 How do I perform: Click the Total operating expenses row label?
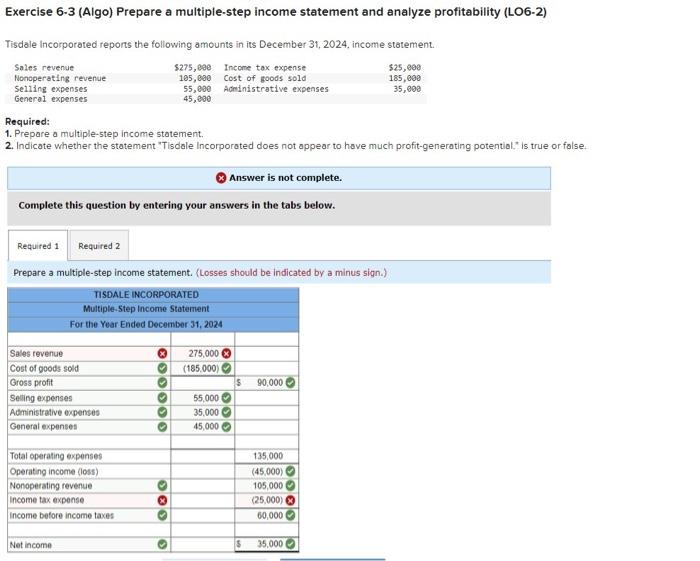click(56, 456)
